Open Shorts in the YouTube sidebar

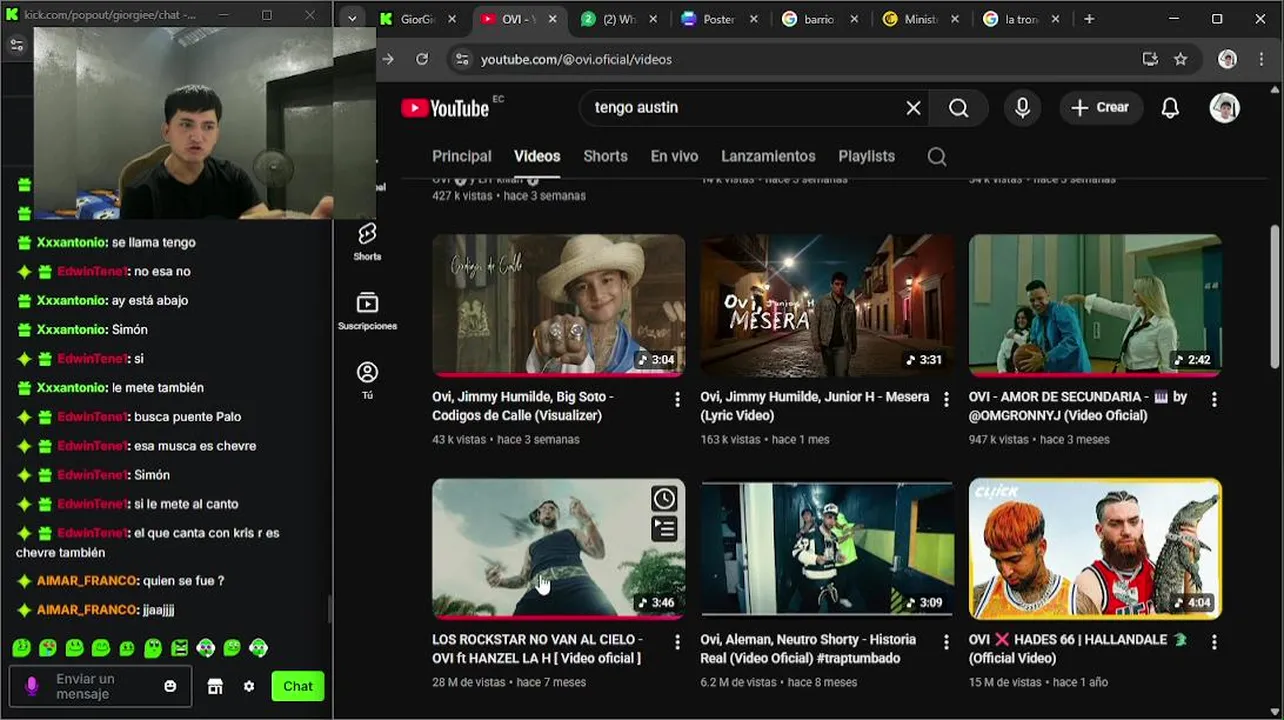click(367, 241)
